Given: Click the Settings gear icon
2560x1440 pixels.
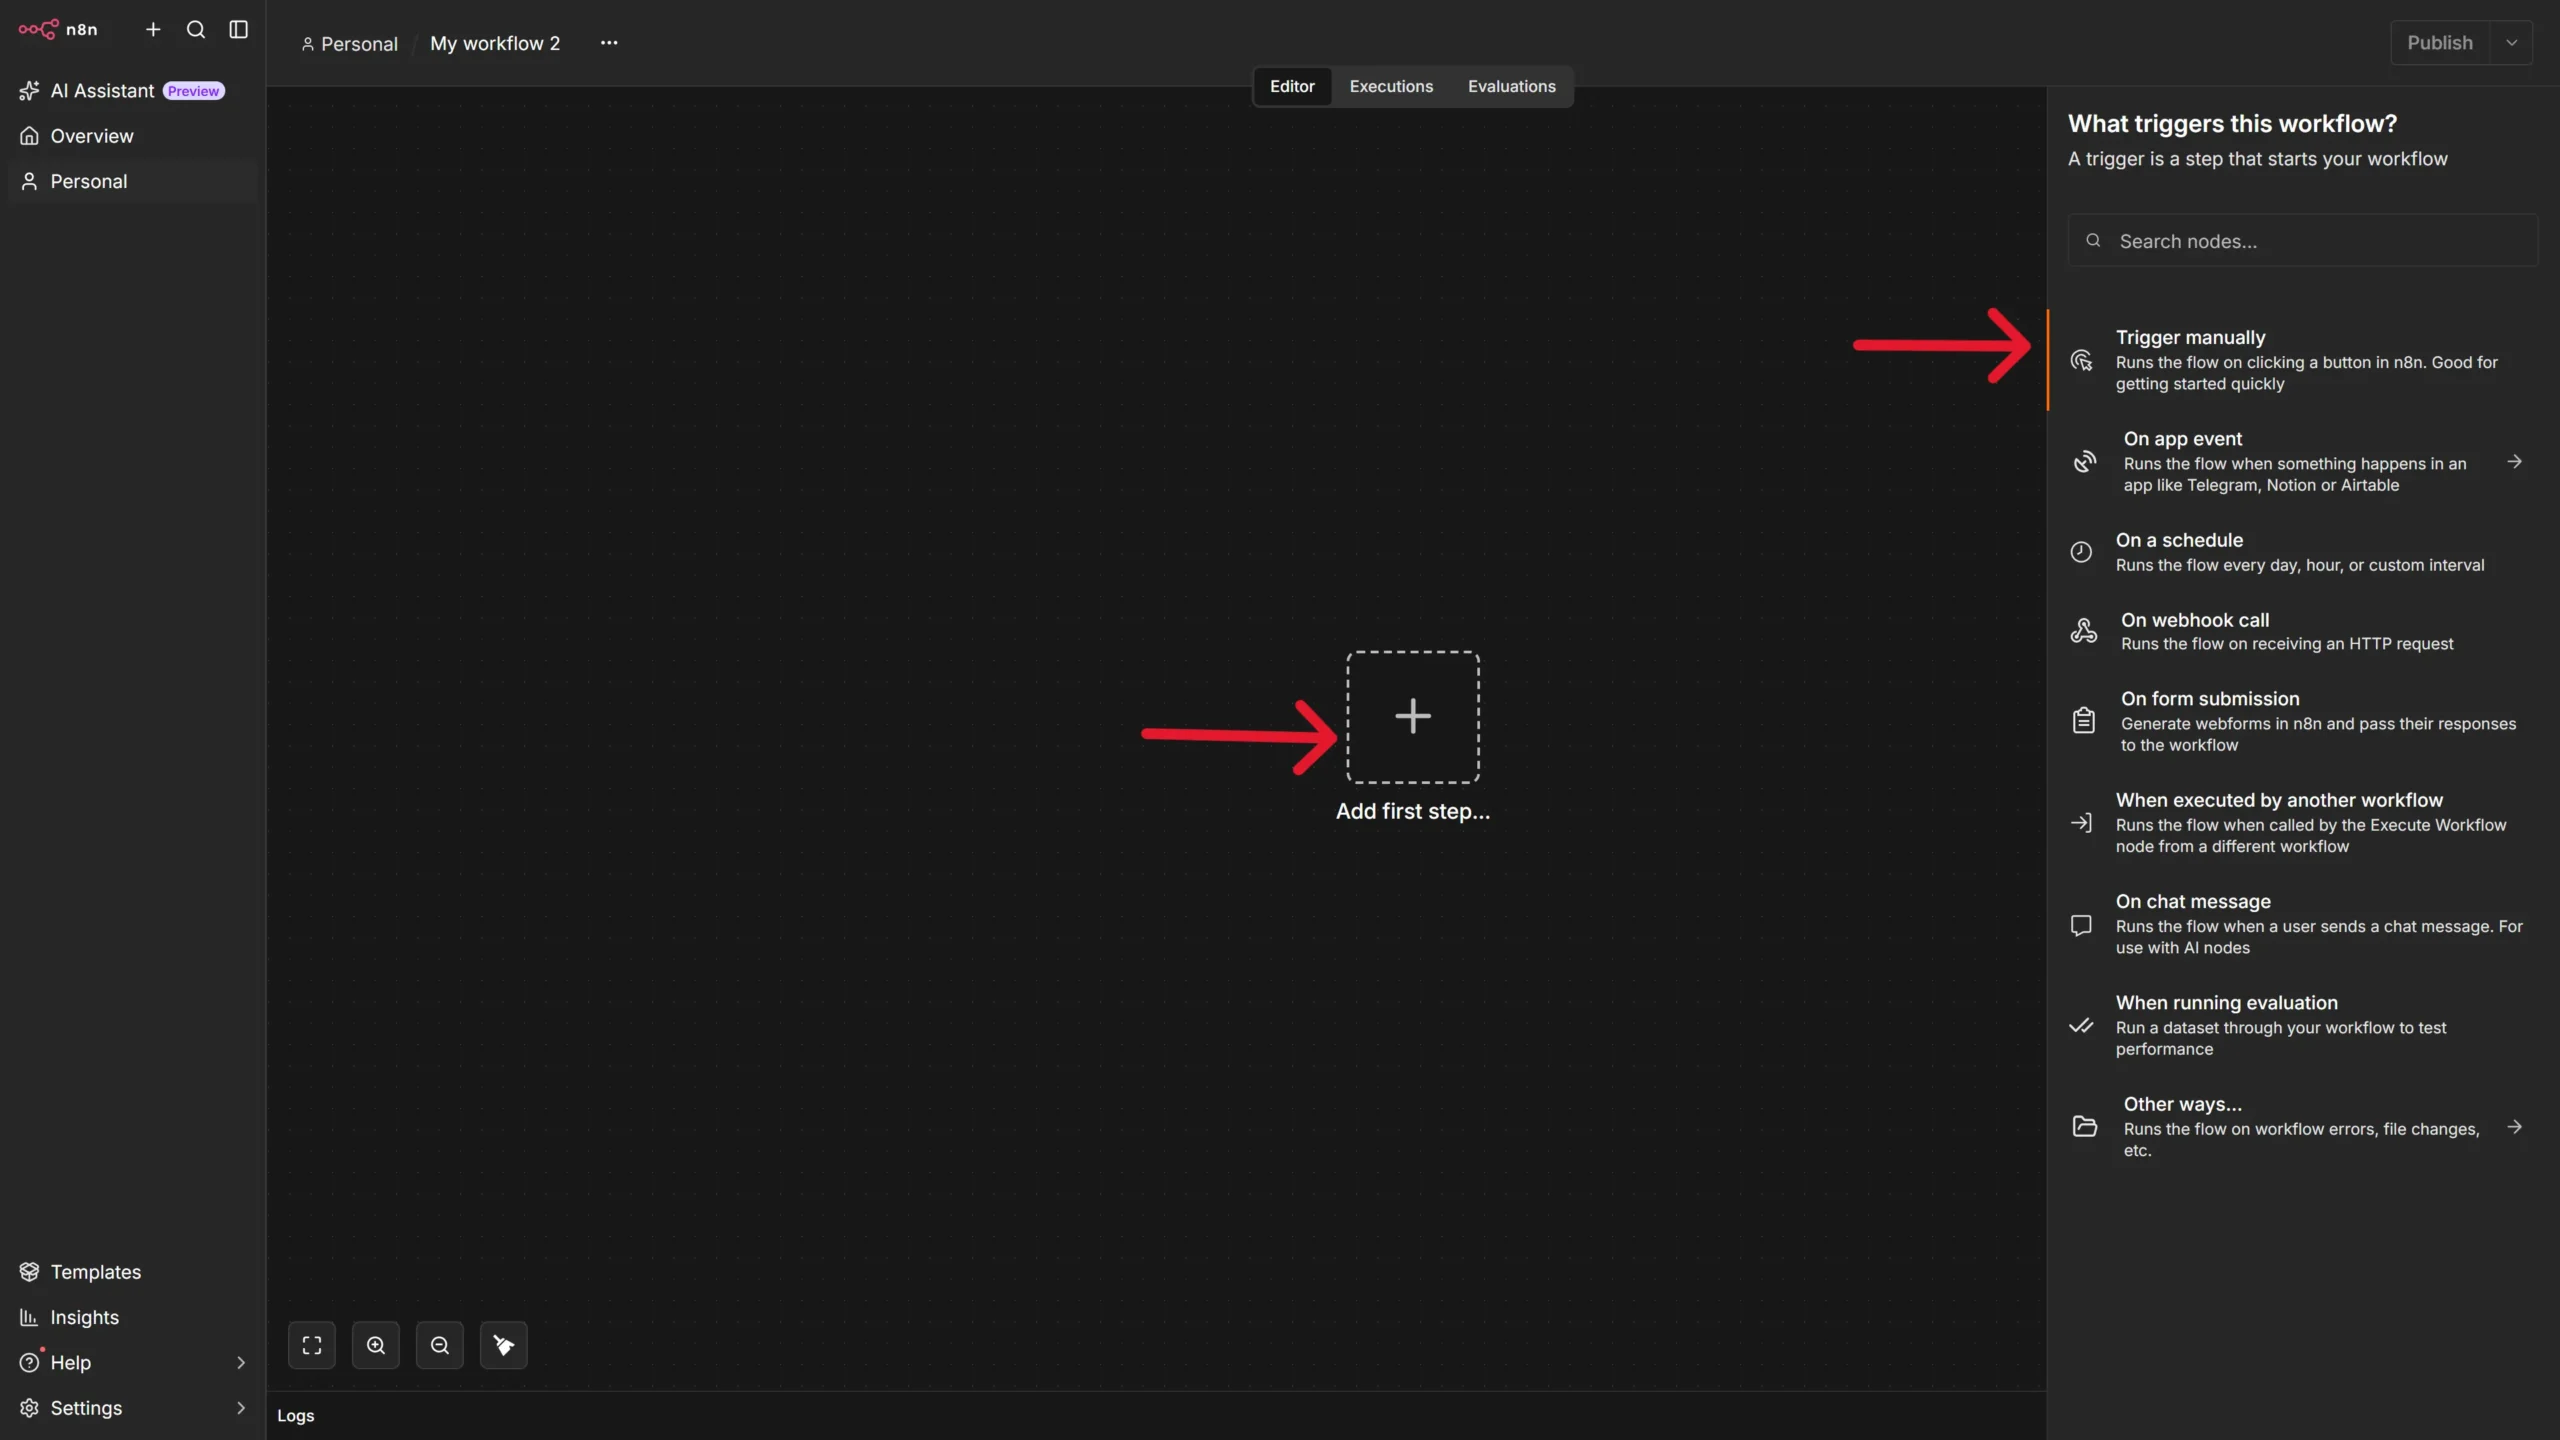Looking at the screenshot, I should pyautogui.click(x=29, y=1408).
